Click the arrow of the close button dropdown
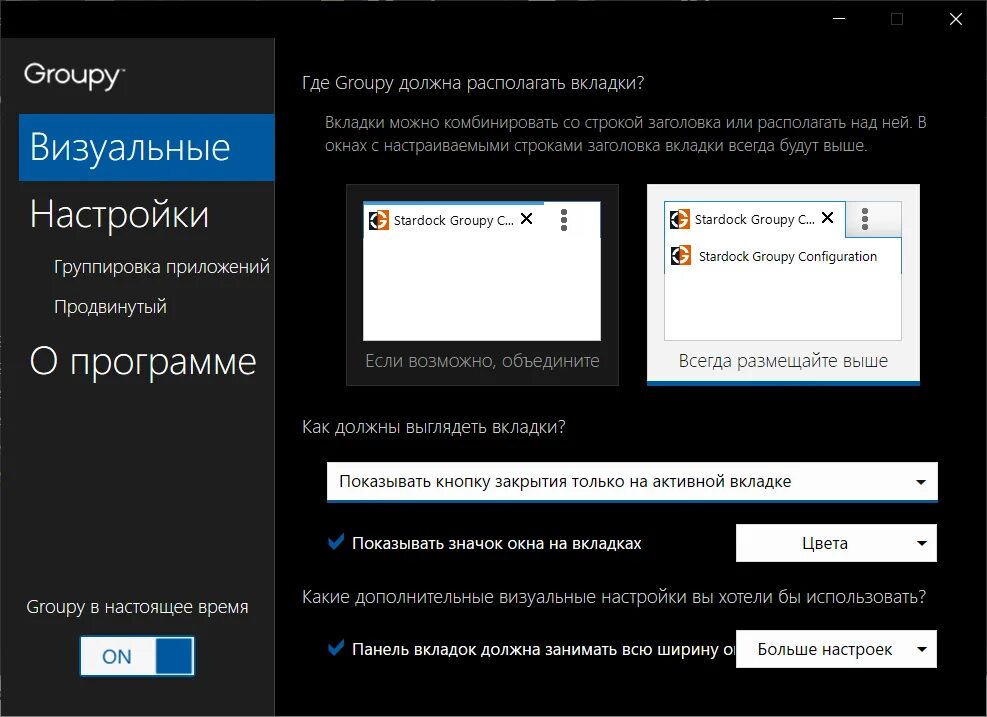 921,482
